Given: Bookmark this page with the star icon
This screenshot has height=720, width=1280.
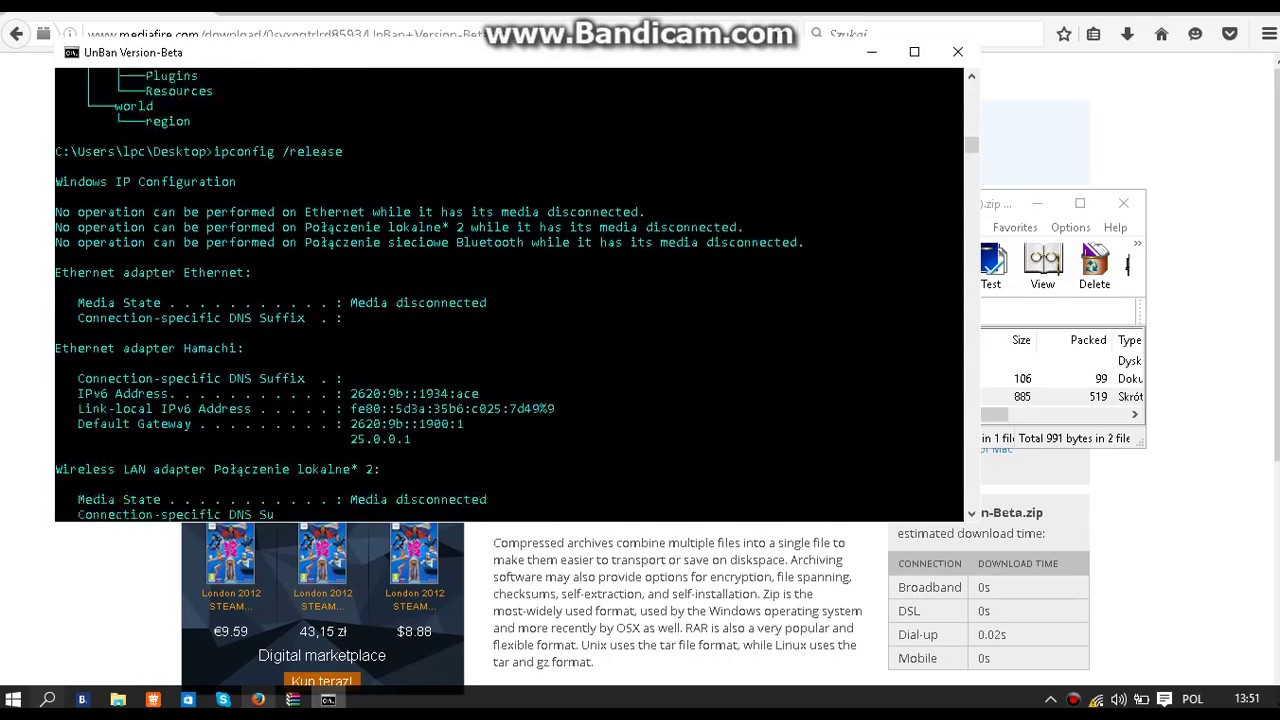Looking at the screenshot, I should 1064,34.
